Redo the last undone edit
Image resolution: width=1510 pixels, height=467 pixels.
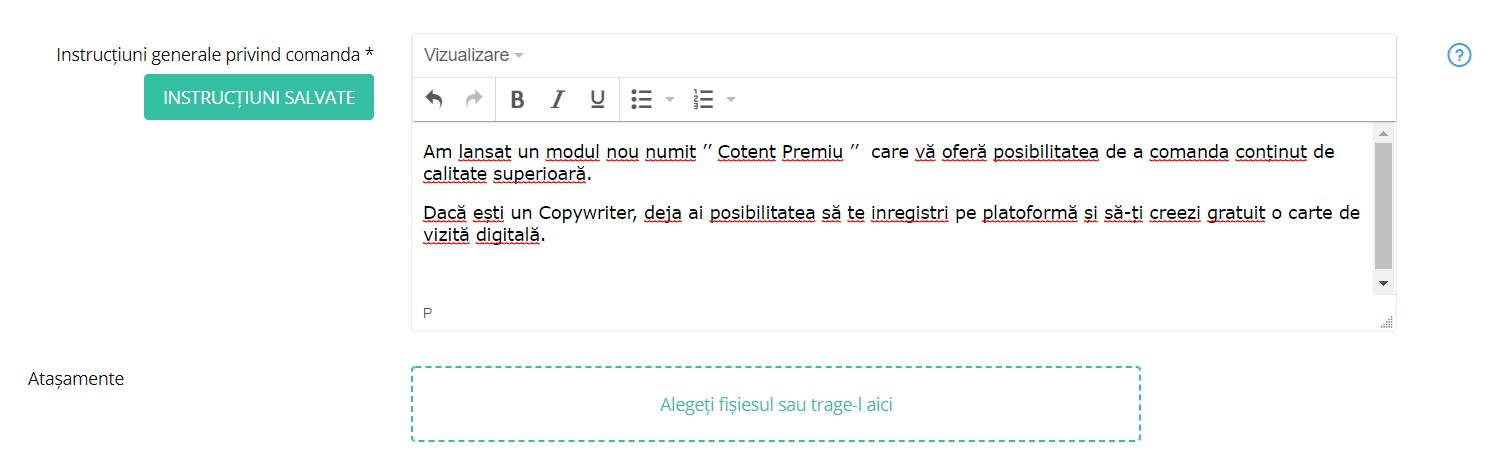[x=474, y=99]
